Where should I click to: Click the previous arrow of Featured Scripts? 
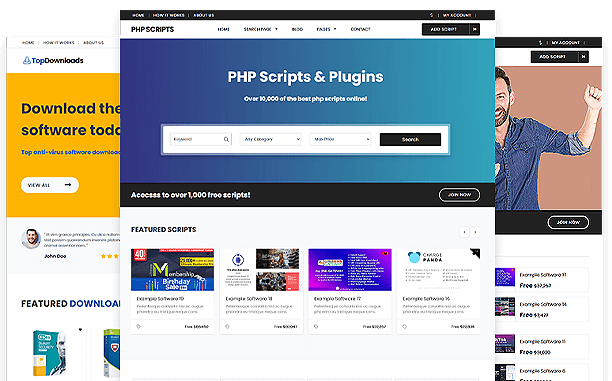464,232
